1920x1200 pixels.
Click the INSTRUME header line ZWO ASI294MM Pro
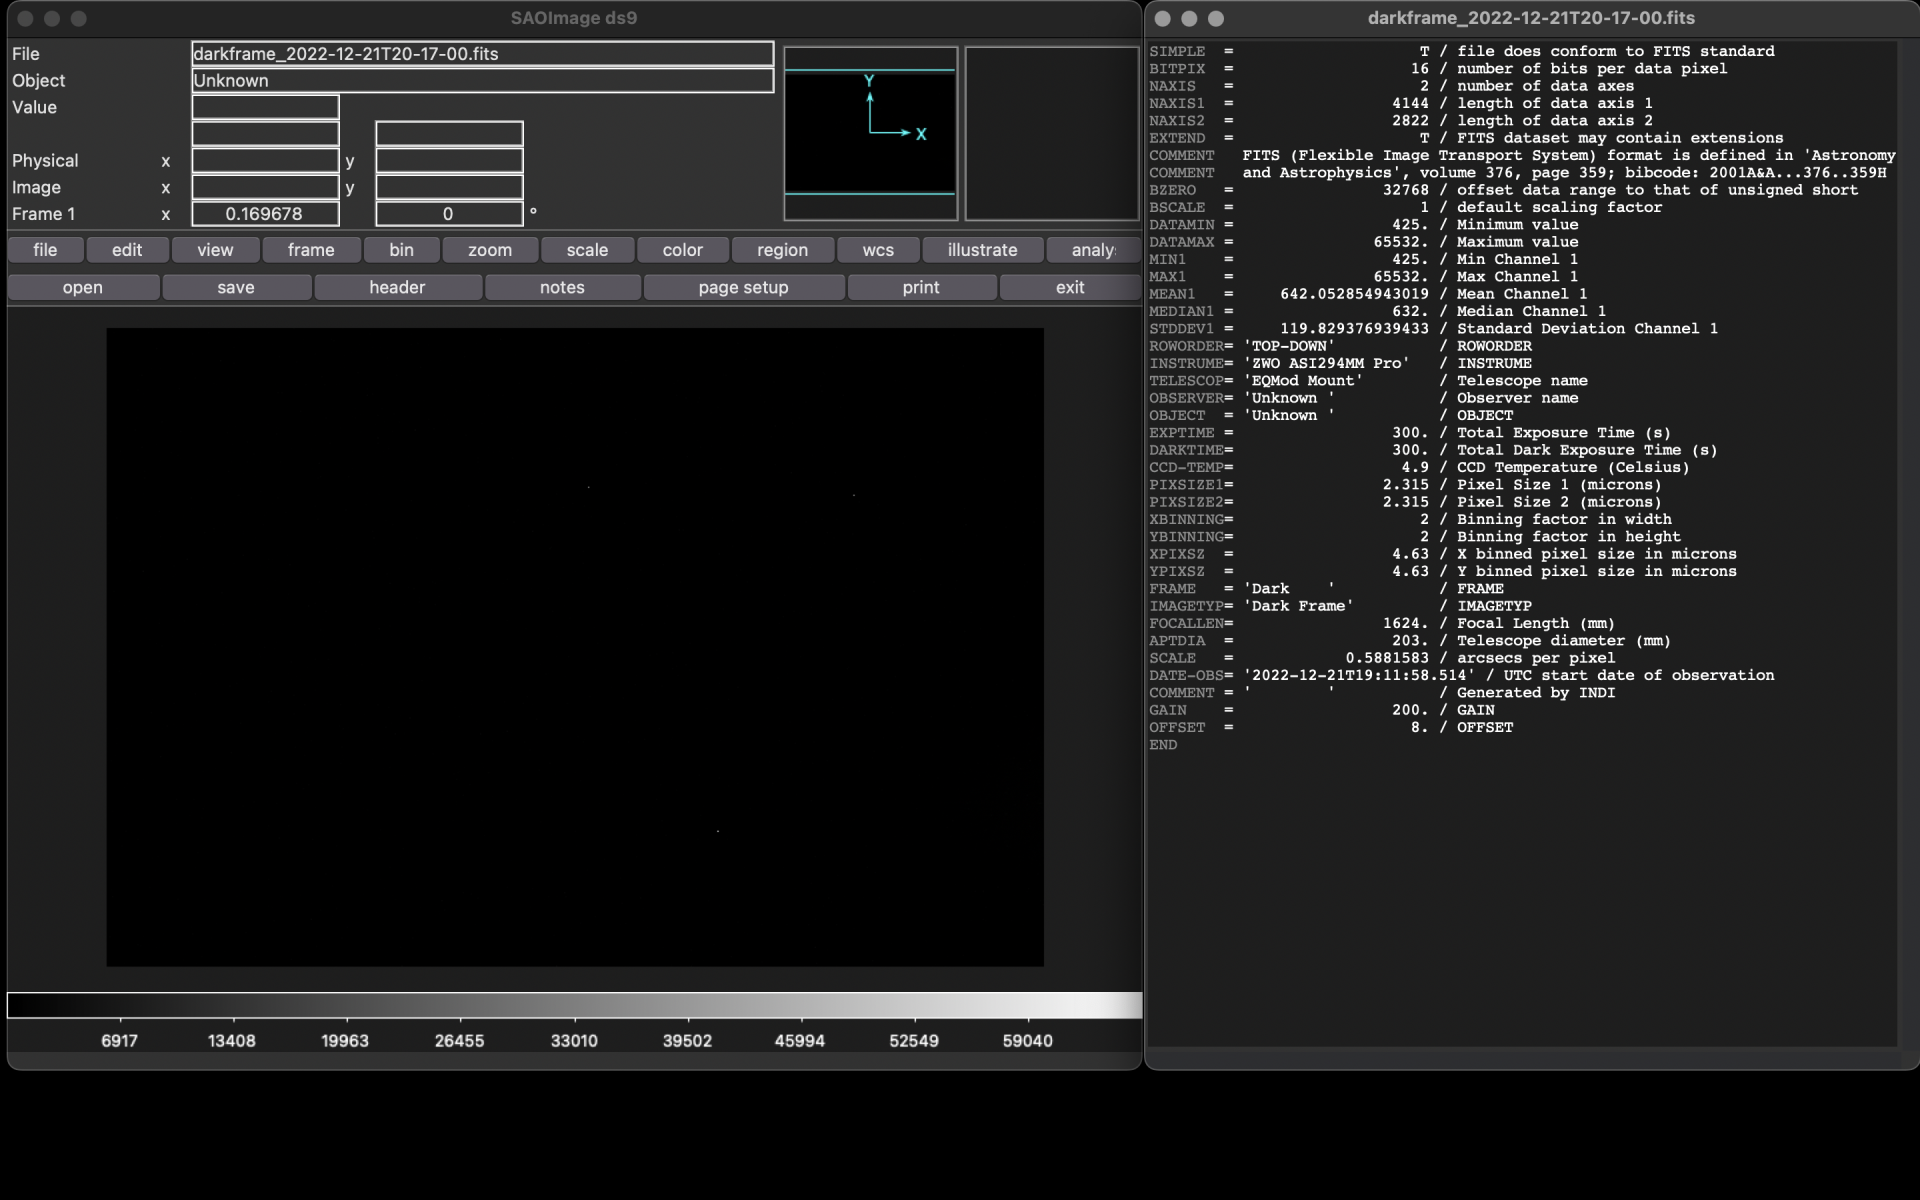(1340, 363)
